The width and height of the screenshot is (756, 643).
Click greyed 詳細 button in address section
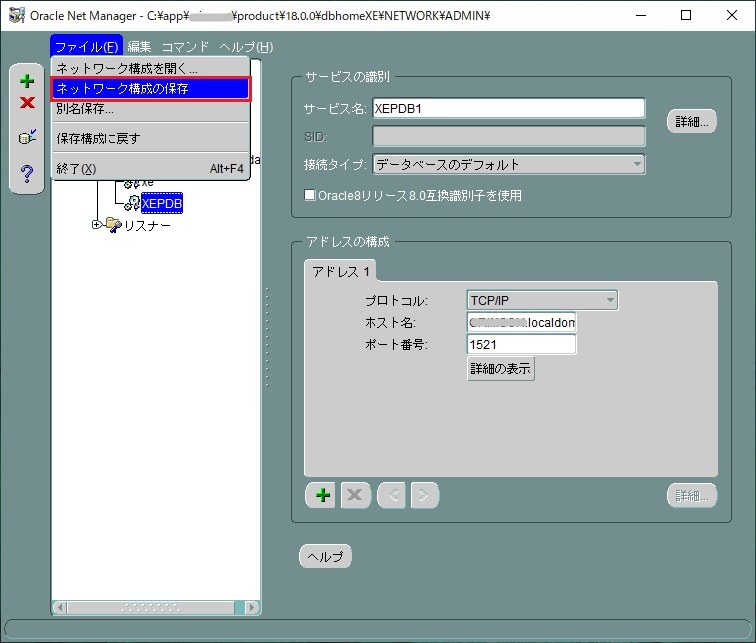click(x=691, y=496)
